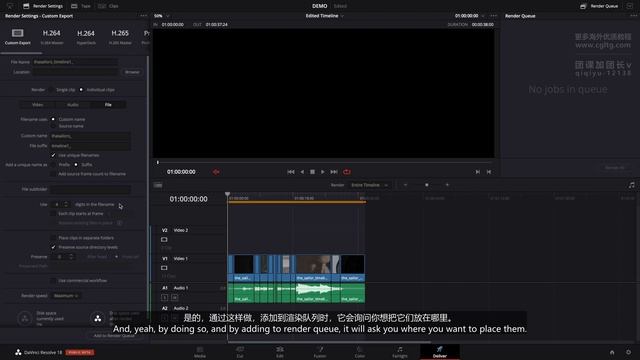
Task: Mute the Audio 1 track
Action: pyautogui.click(x=175, y=298)
